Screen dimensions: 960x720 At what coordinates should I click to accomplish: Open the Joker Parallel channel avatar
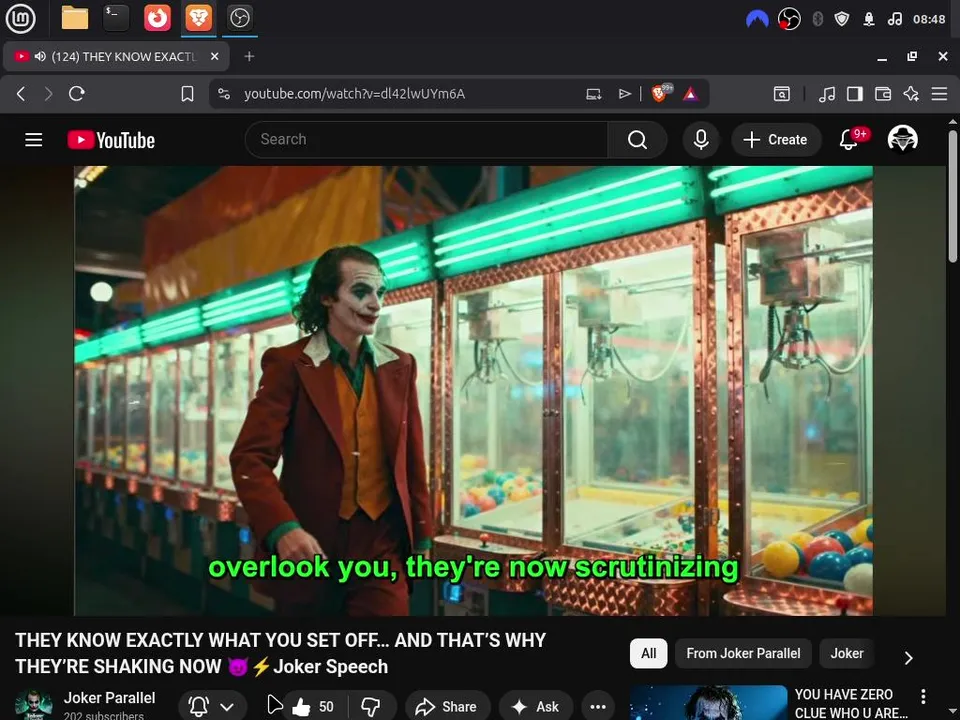click(x=34, y=705)
